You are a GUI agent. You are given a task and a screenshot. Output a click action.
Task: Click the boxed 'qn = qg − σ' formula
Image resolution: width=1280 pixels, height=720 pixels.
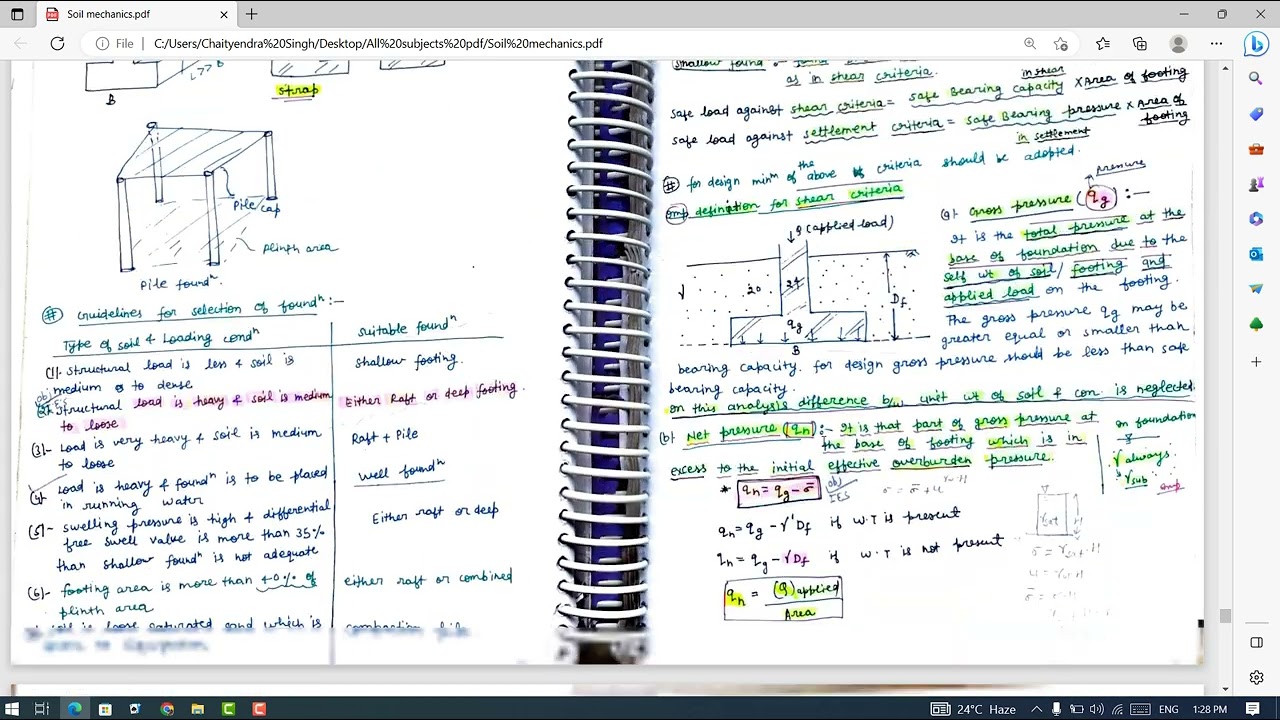[778, 490]
